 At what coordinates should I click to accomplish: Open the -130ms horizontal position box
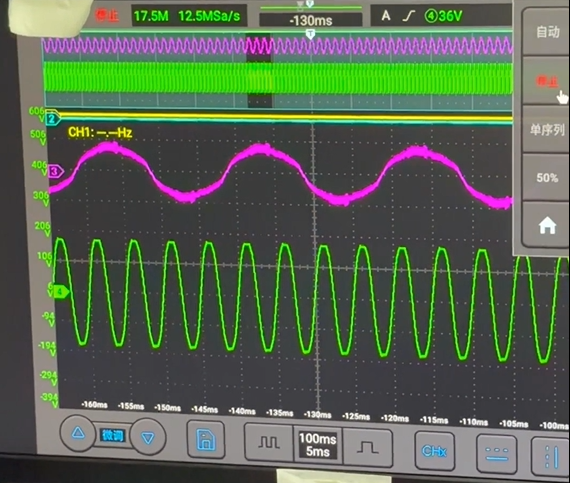(x=311, y=20)
